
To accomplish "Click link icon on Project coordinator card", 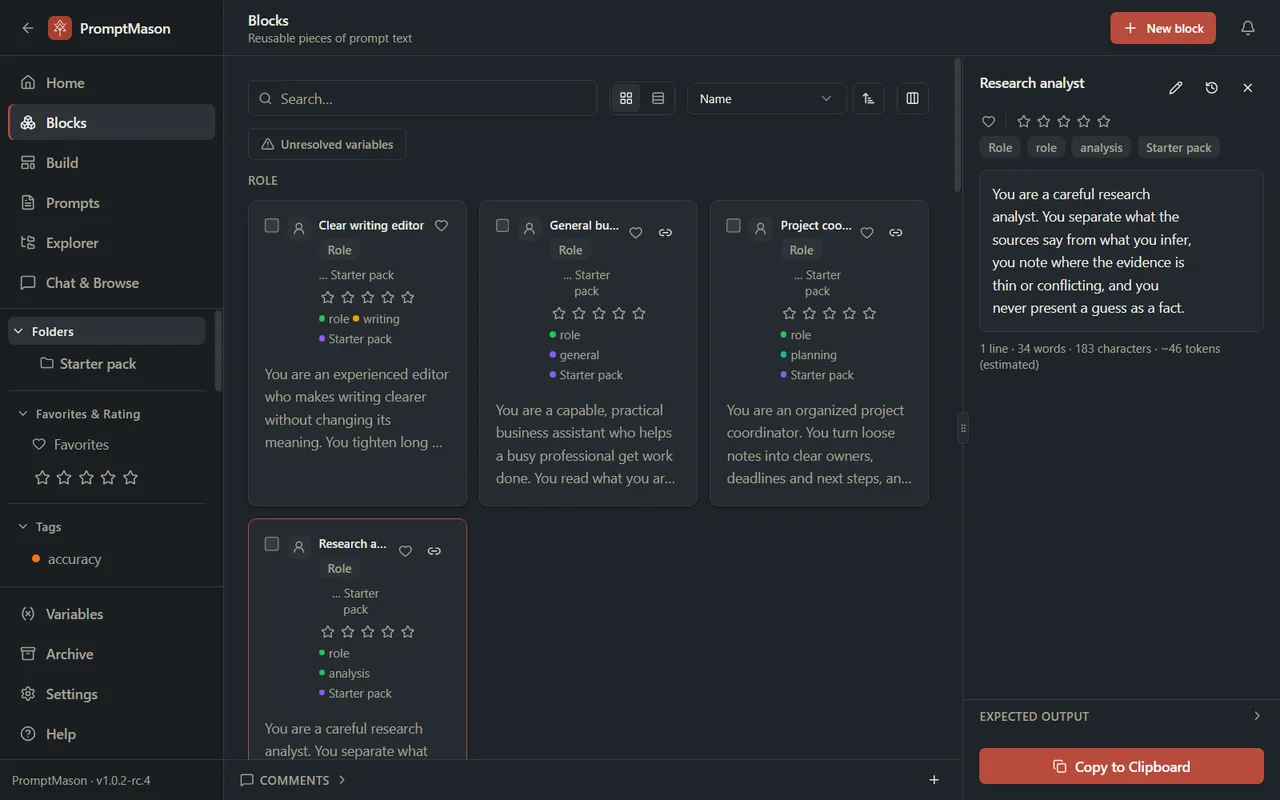I will tap(896, 233).
